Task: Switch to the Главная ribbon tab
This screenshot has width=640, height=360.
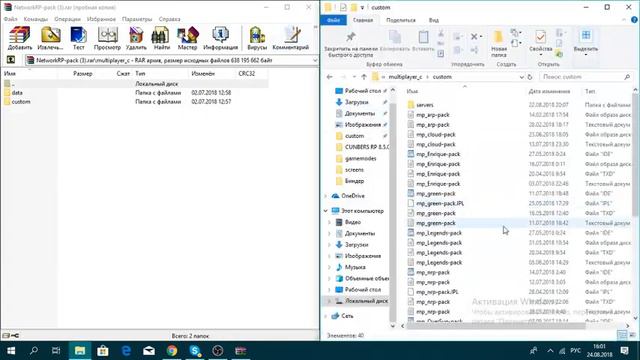Action: (x=363, y=20)
